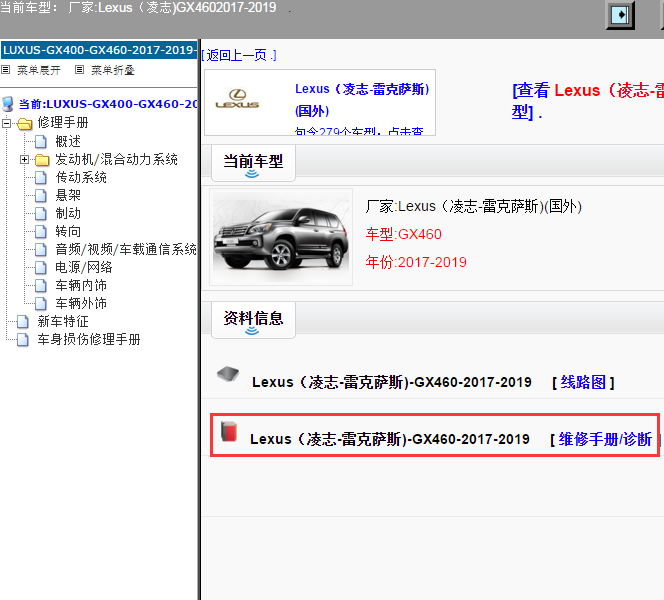Click the document icon beside 转向
The width and height of the screenshot is (664, 600).
(x=41, y=232)
